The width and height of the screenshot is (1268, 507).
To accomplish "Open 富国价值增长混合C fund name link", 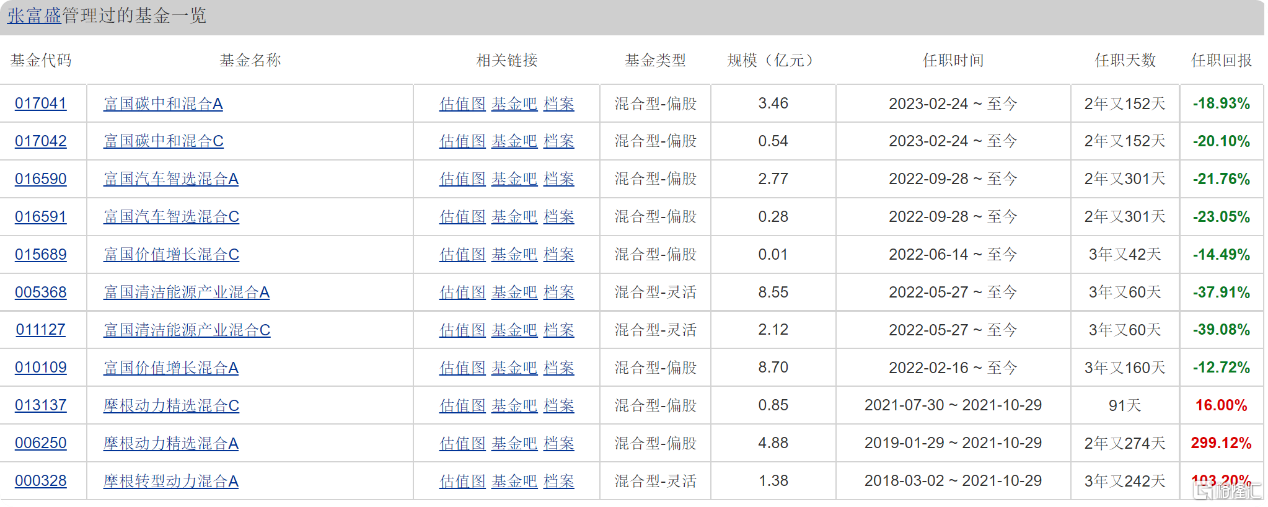I will pyautogui.click(x=171, y=255).
